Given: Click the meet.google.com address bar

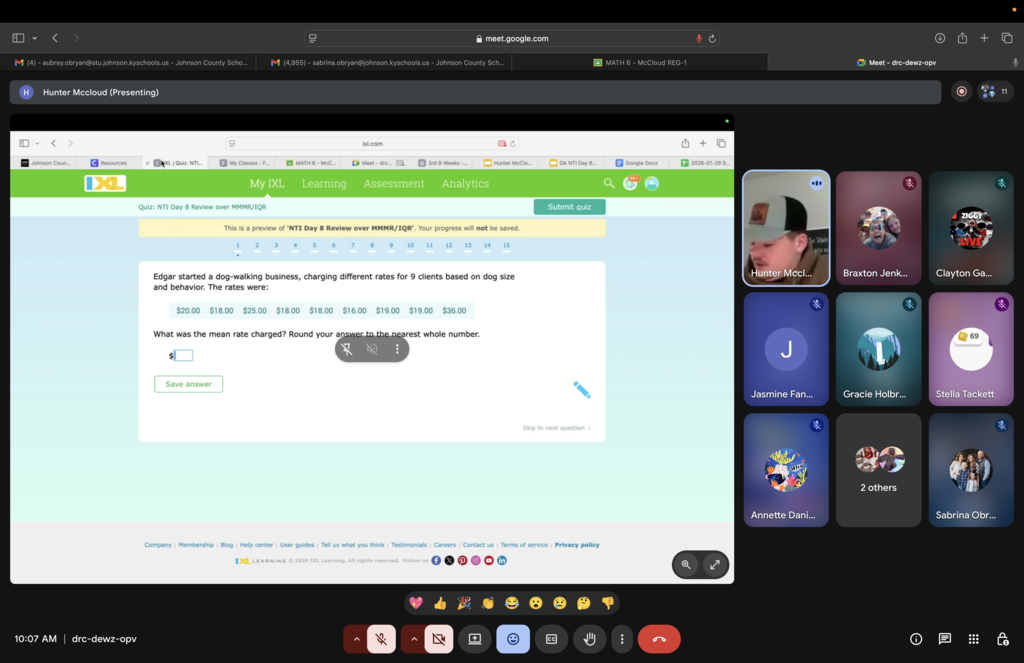Looking at the screenshot, I should point(512,38).
